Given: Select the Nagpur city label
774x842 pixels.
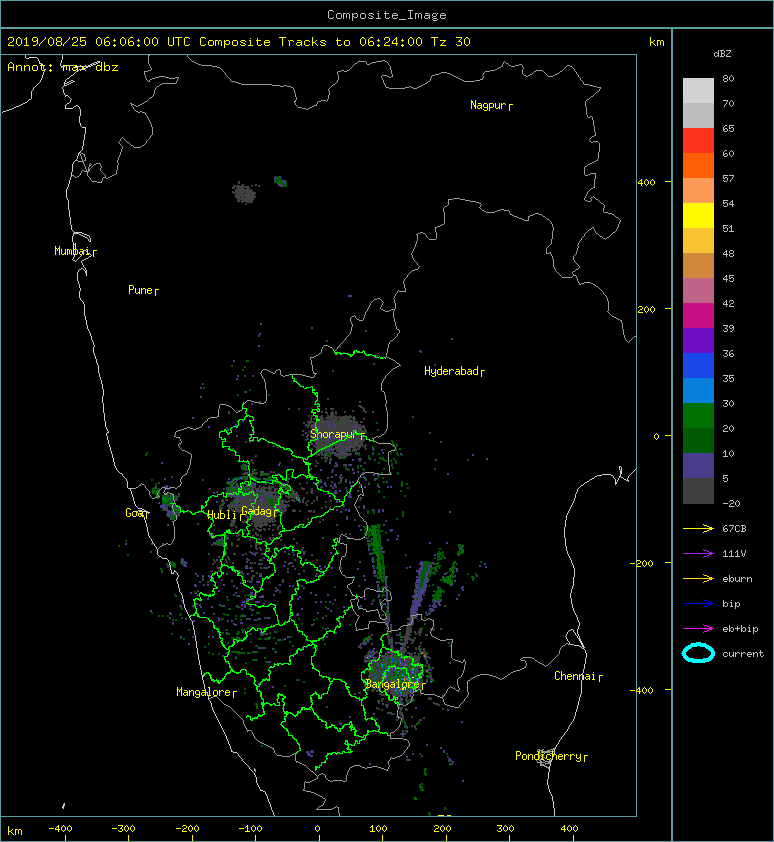Looking at the screenshot, I should point(491,105).
